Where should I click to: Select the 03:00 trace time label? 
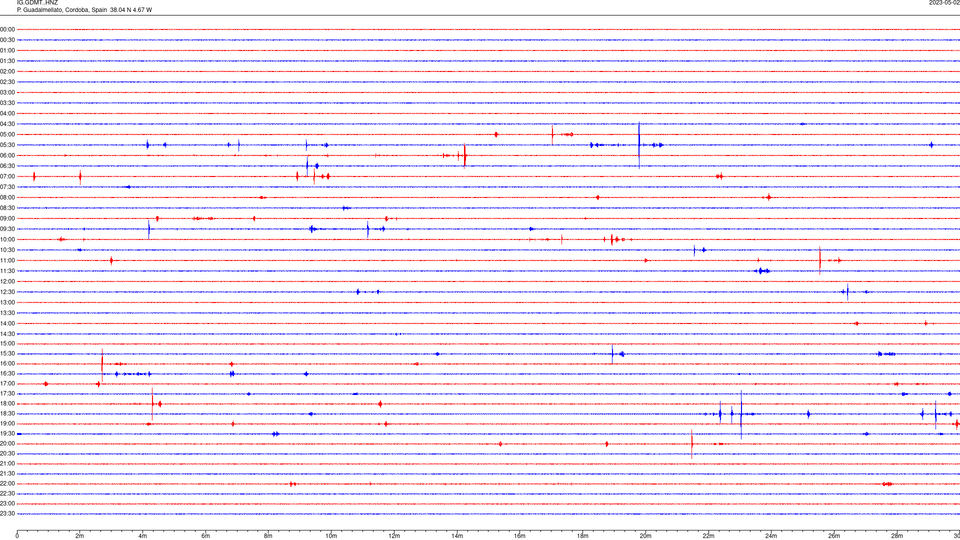tap(7, 92)
